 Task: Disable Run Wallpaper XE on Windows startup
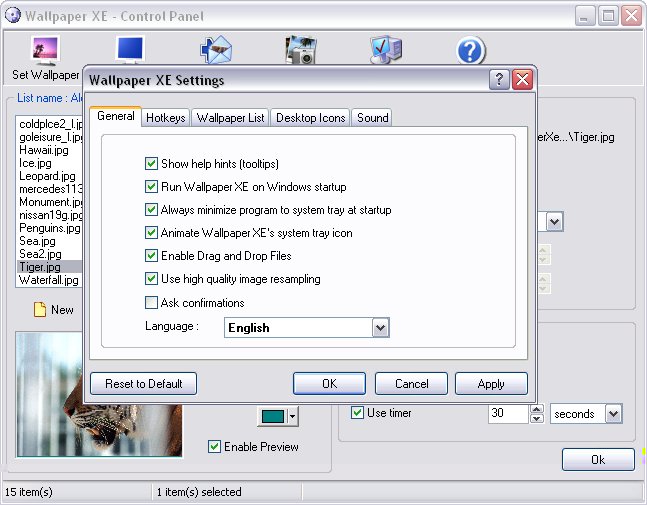[151, 187]
